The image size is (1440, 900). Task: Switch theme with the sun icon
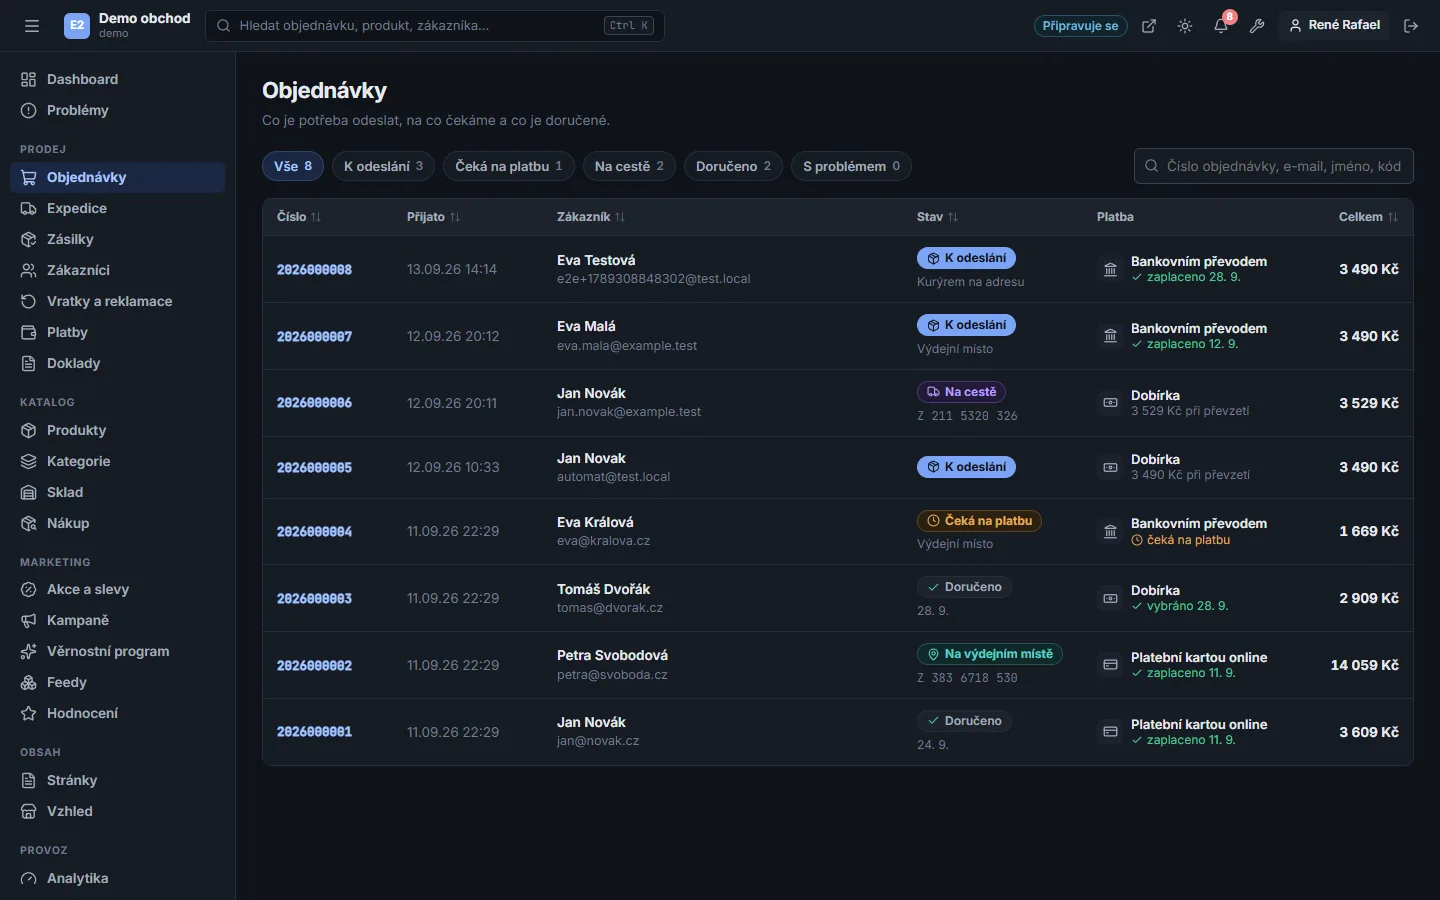[1185, 26]
